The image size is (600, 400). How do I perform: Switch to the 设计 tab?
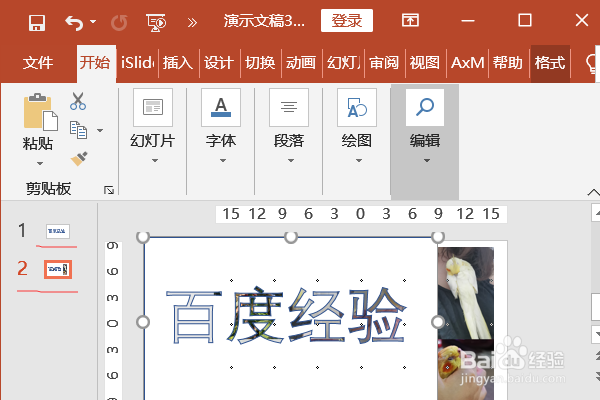(x=219, y=62)
